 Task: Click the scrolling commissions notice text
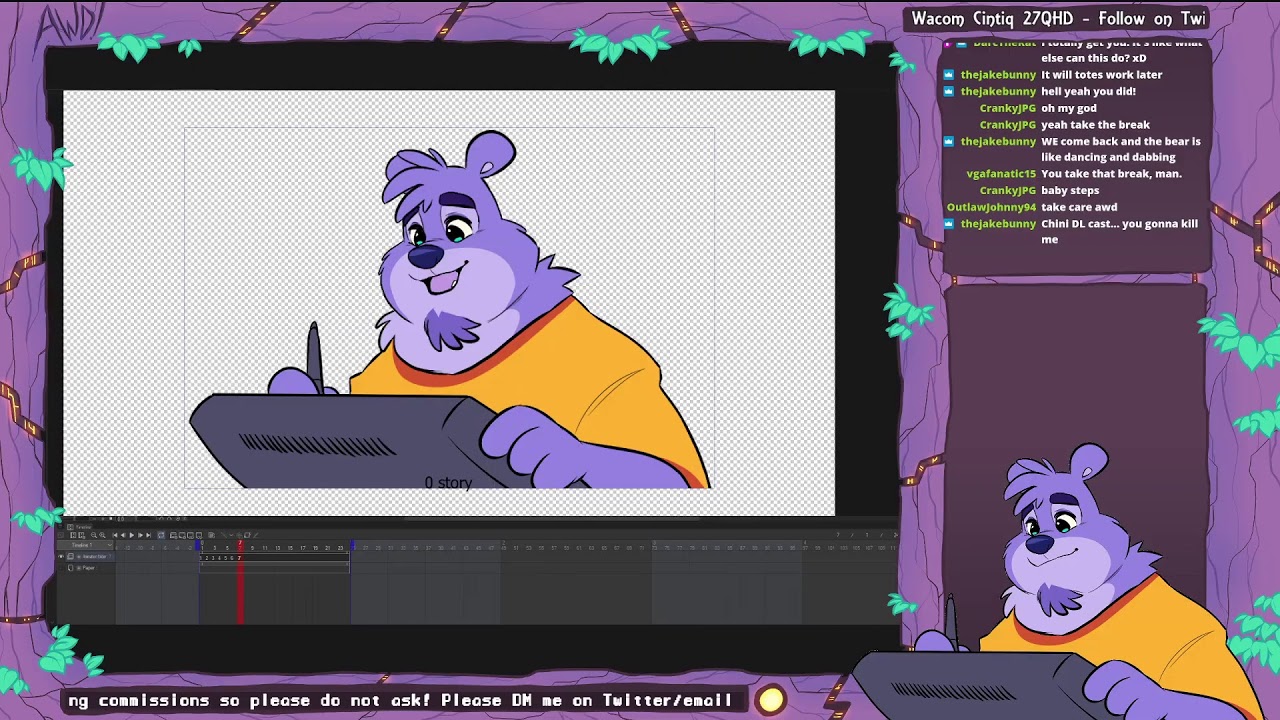tap(400, 700)
